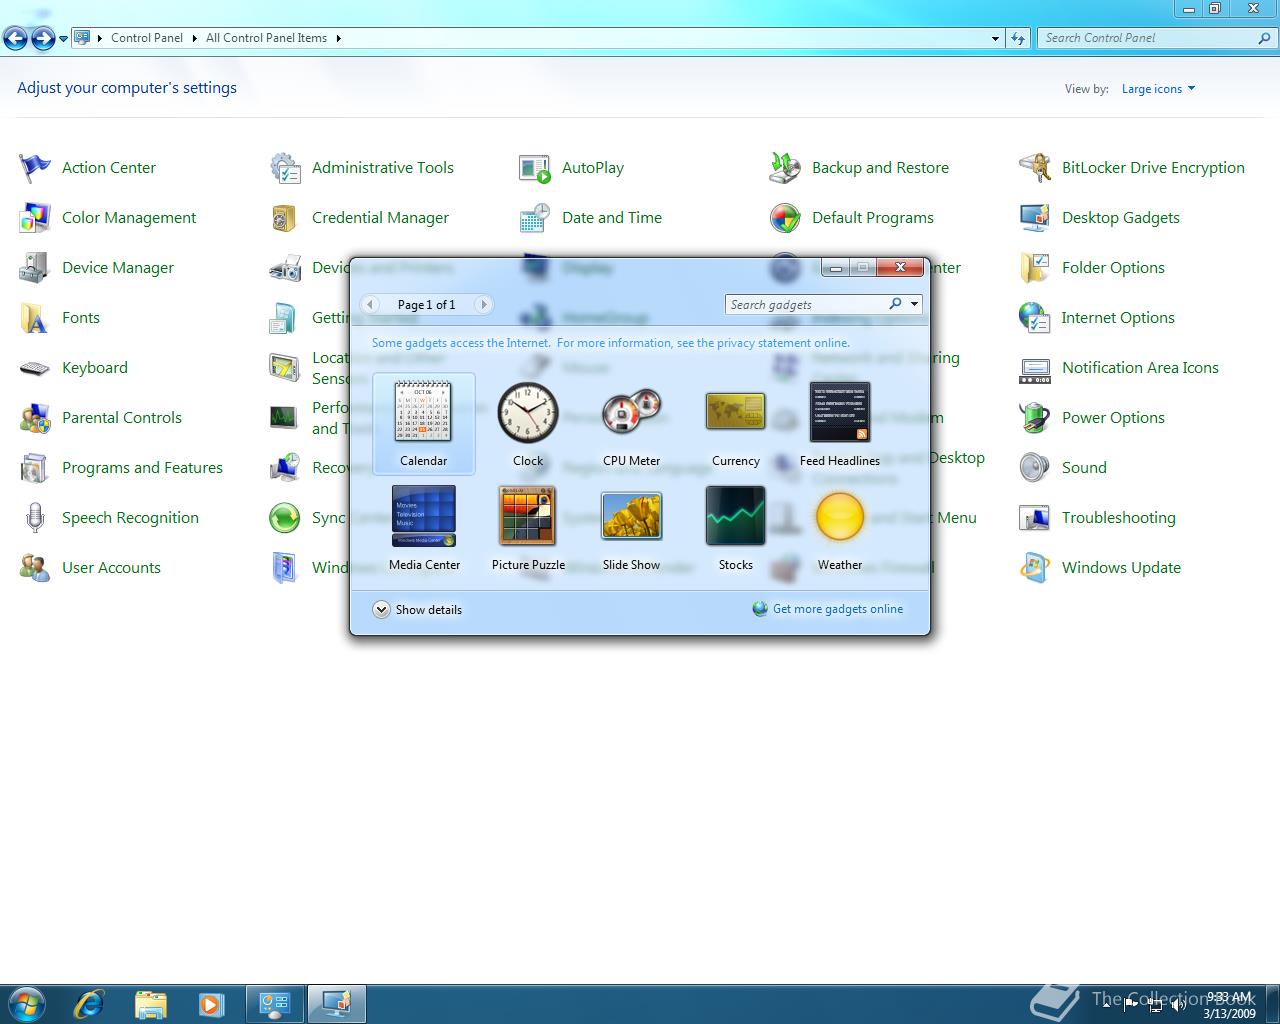Open Windows Update icon
1280x1024 pixels.
pos(1035,568)
